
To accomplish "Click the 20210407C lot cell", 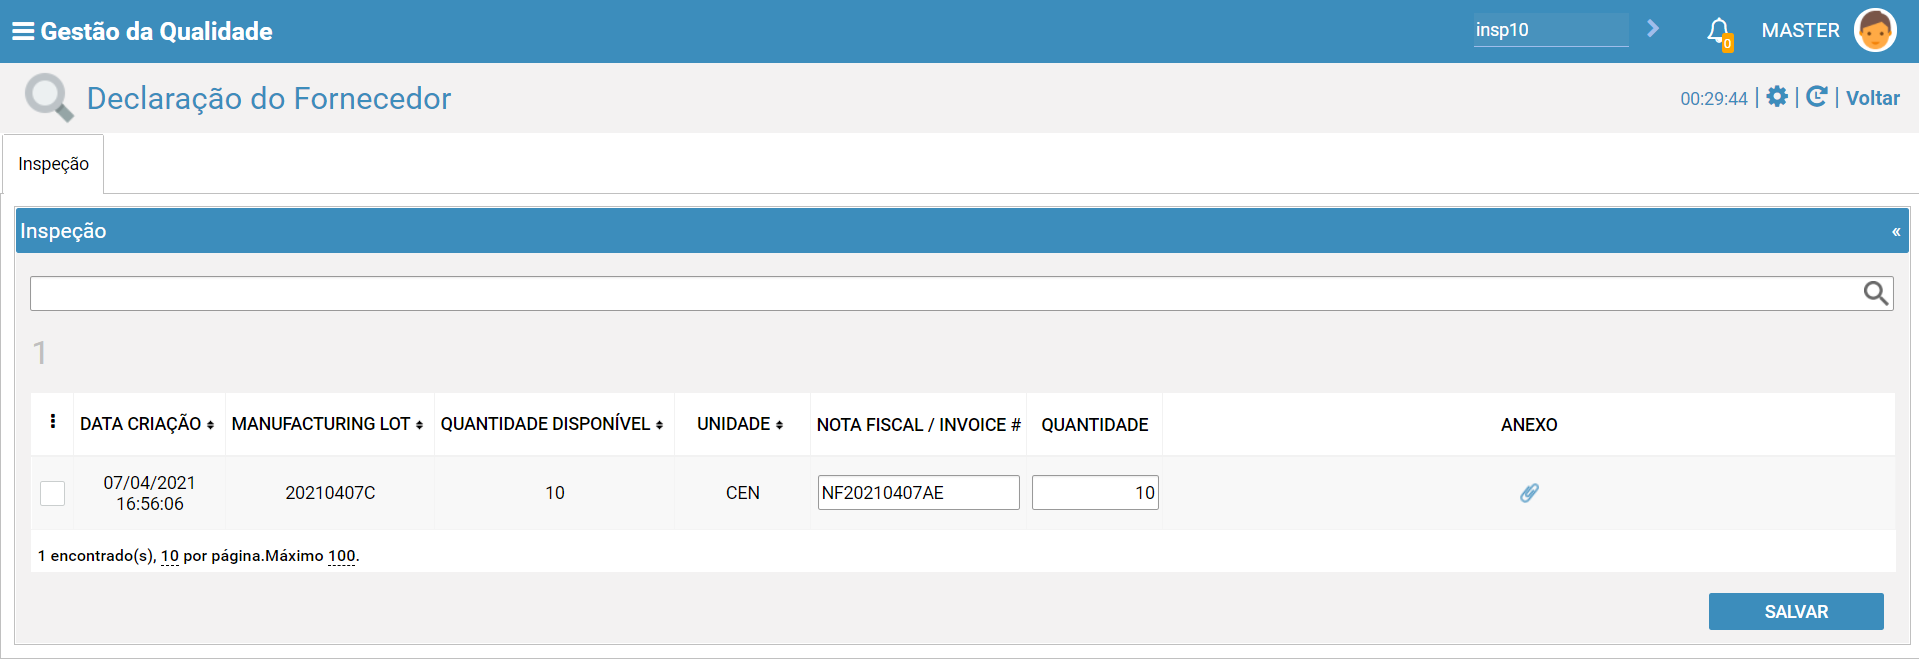I will (330, 493).
